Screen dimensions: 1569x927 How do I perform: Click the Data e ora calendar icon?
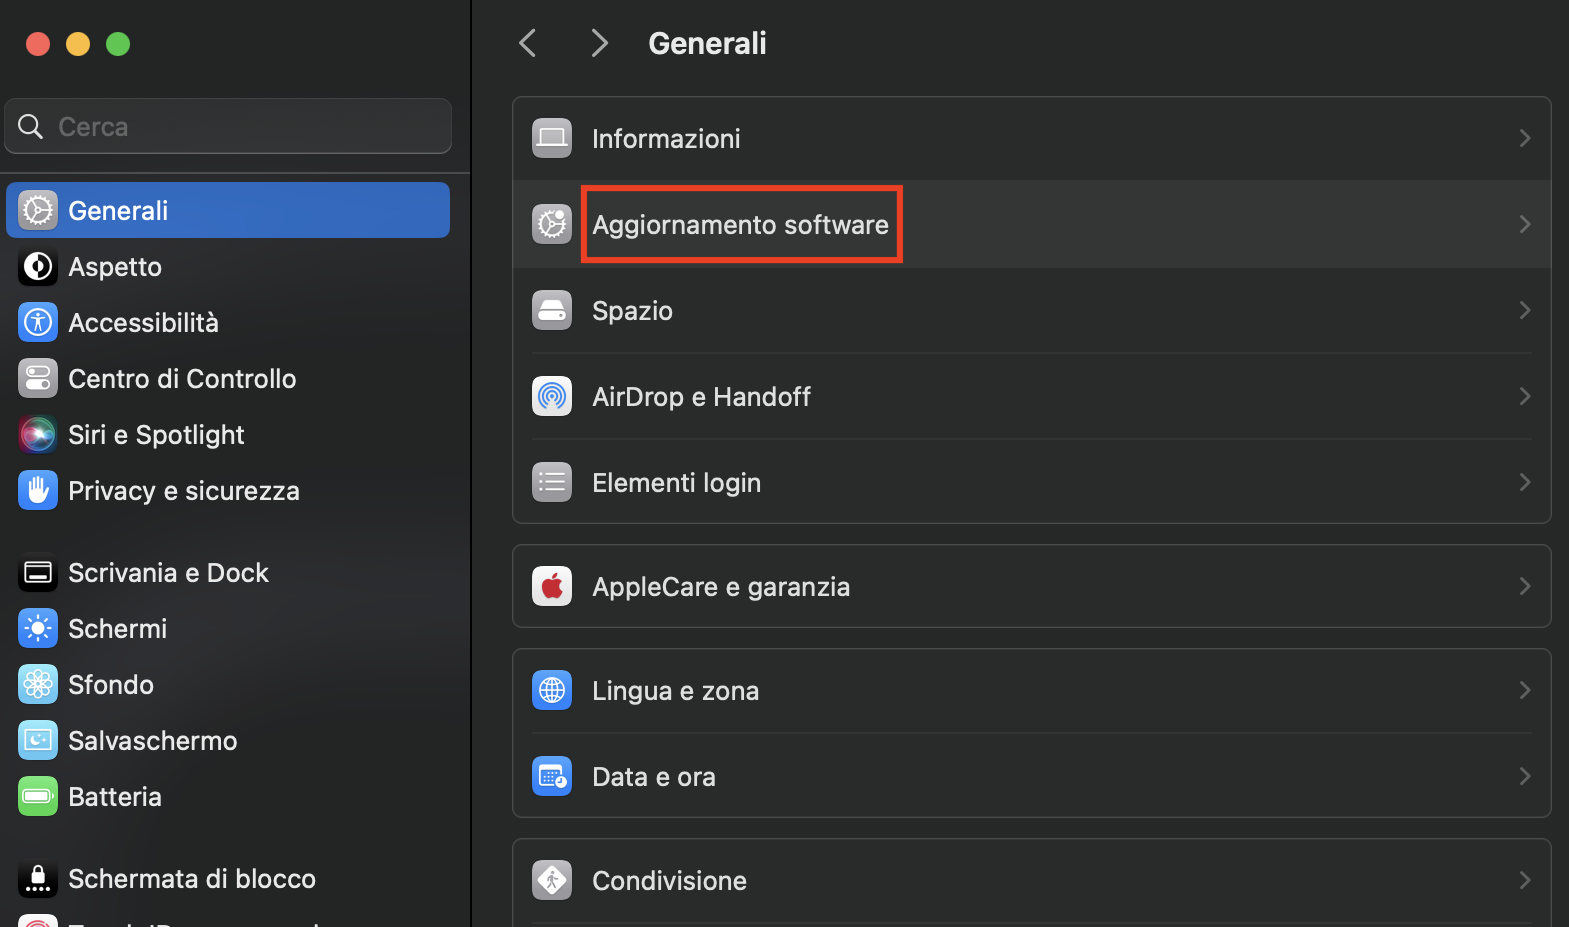(552, 776)
